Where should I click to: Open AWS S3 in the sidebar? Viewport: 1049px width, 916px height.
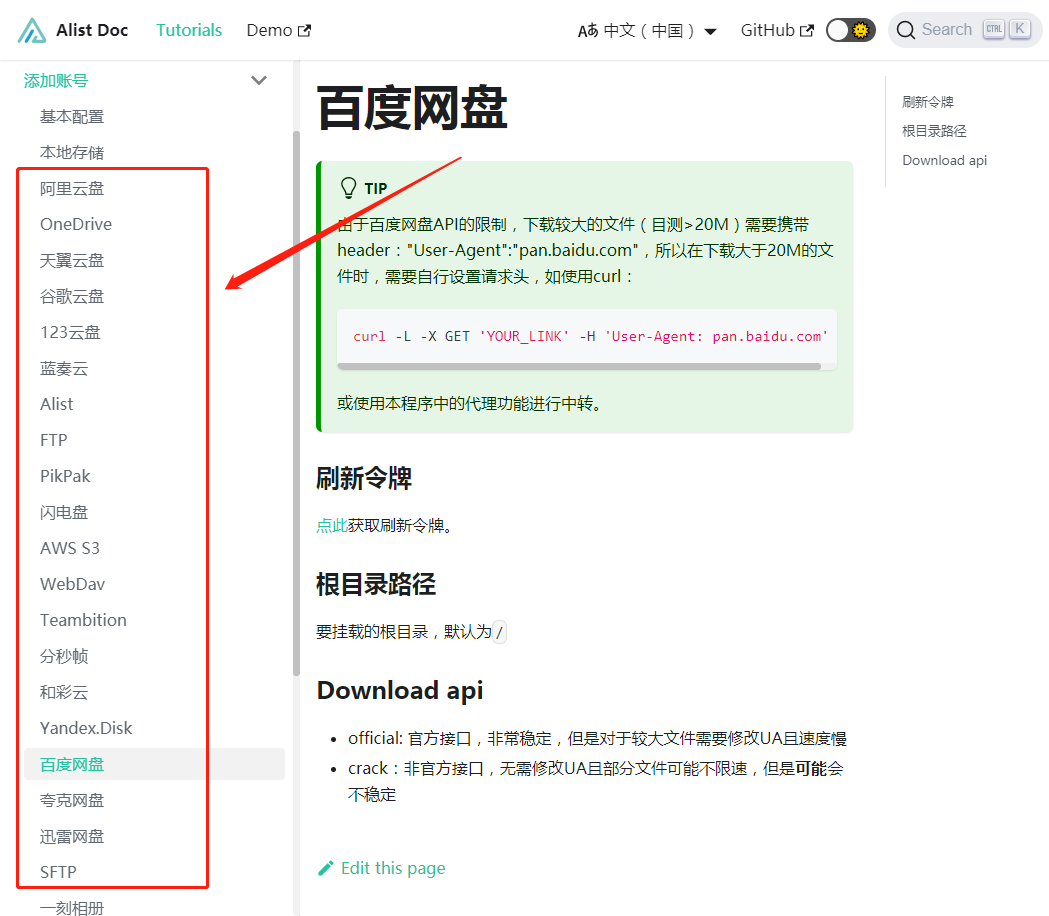coord(70,548)
